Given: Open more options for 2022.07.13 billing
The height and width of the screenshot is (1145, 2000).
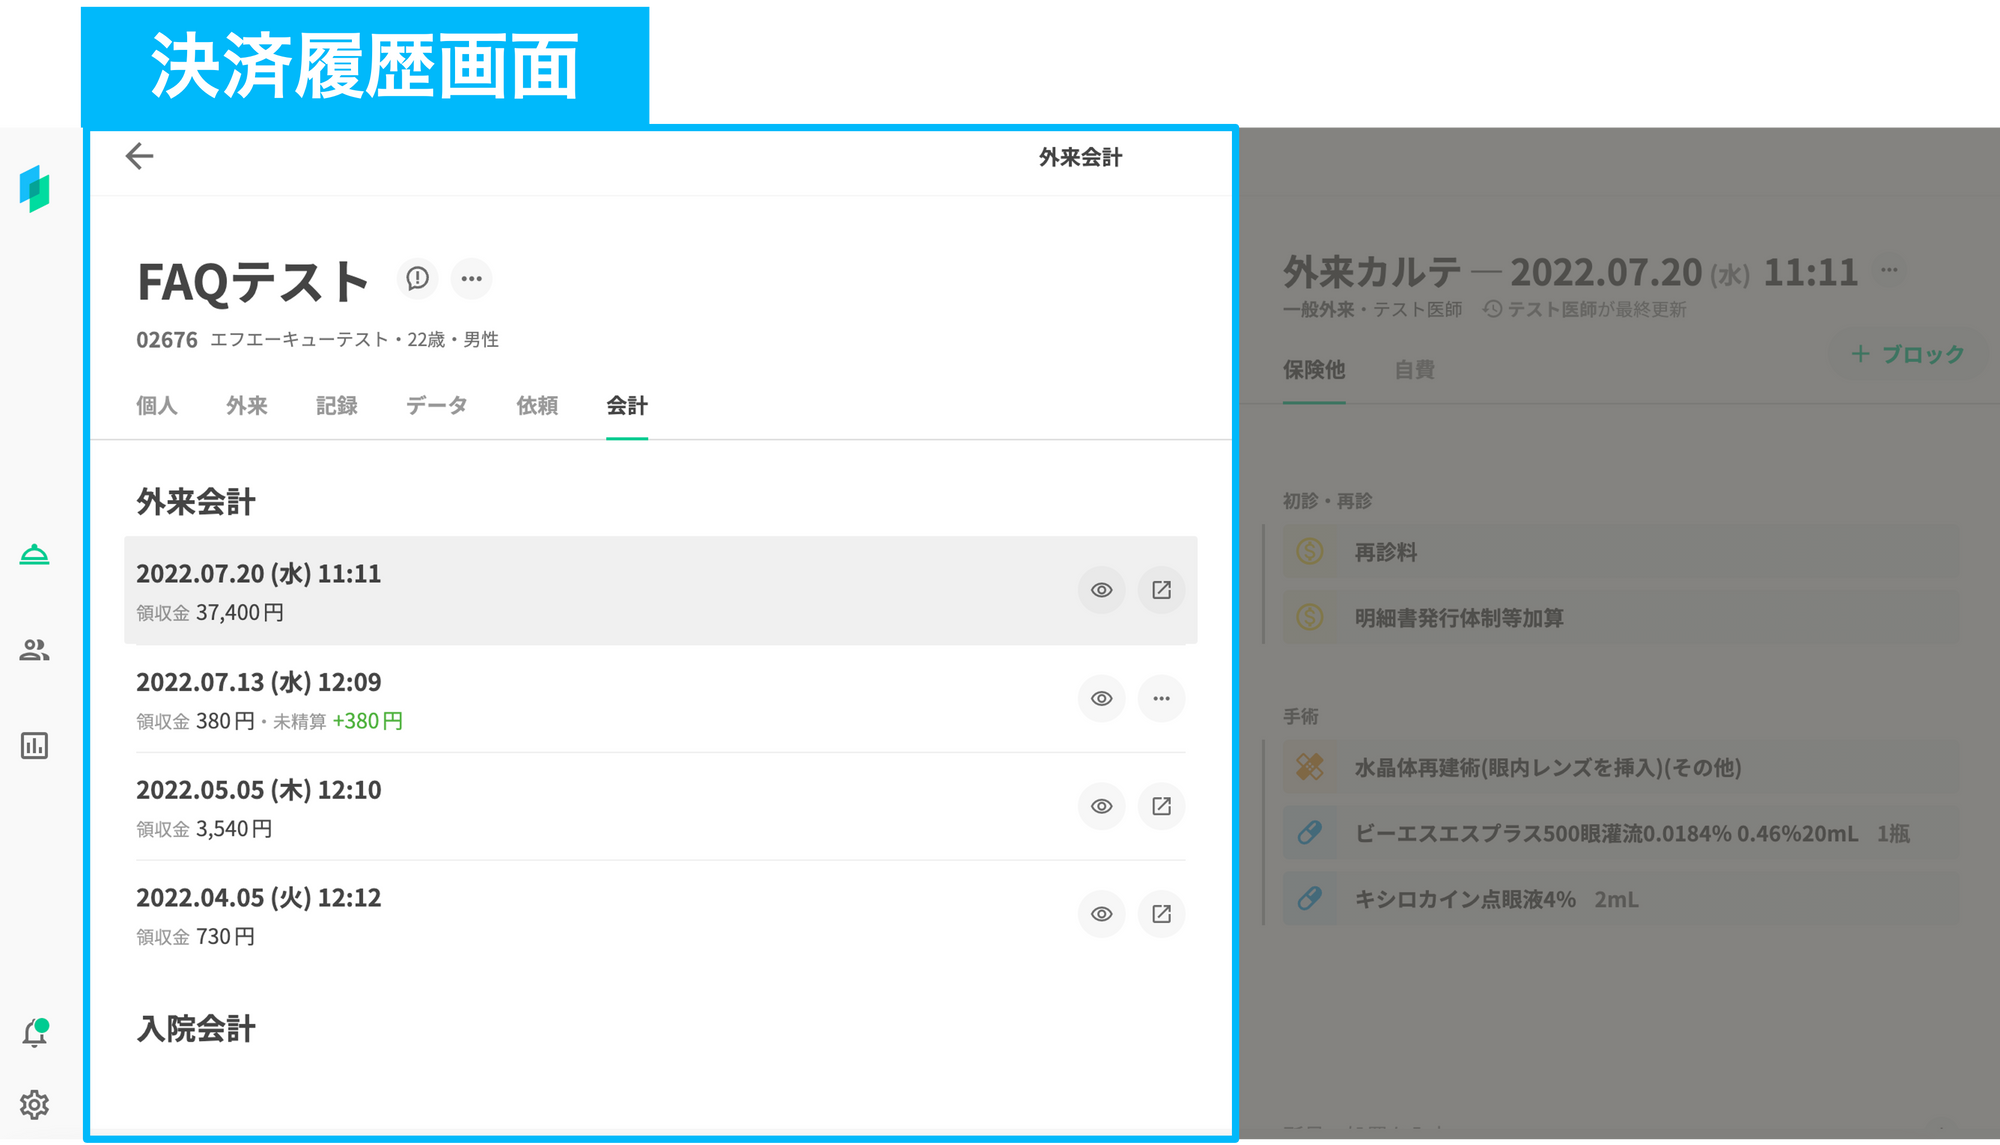Looking at the screenshot, I should 1161,698.
